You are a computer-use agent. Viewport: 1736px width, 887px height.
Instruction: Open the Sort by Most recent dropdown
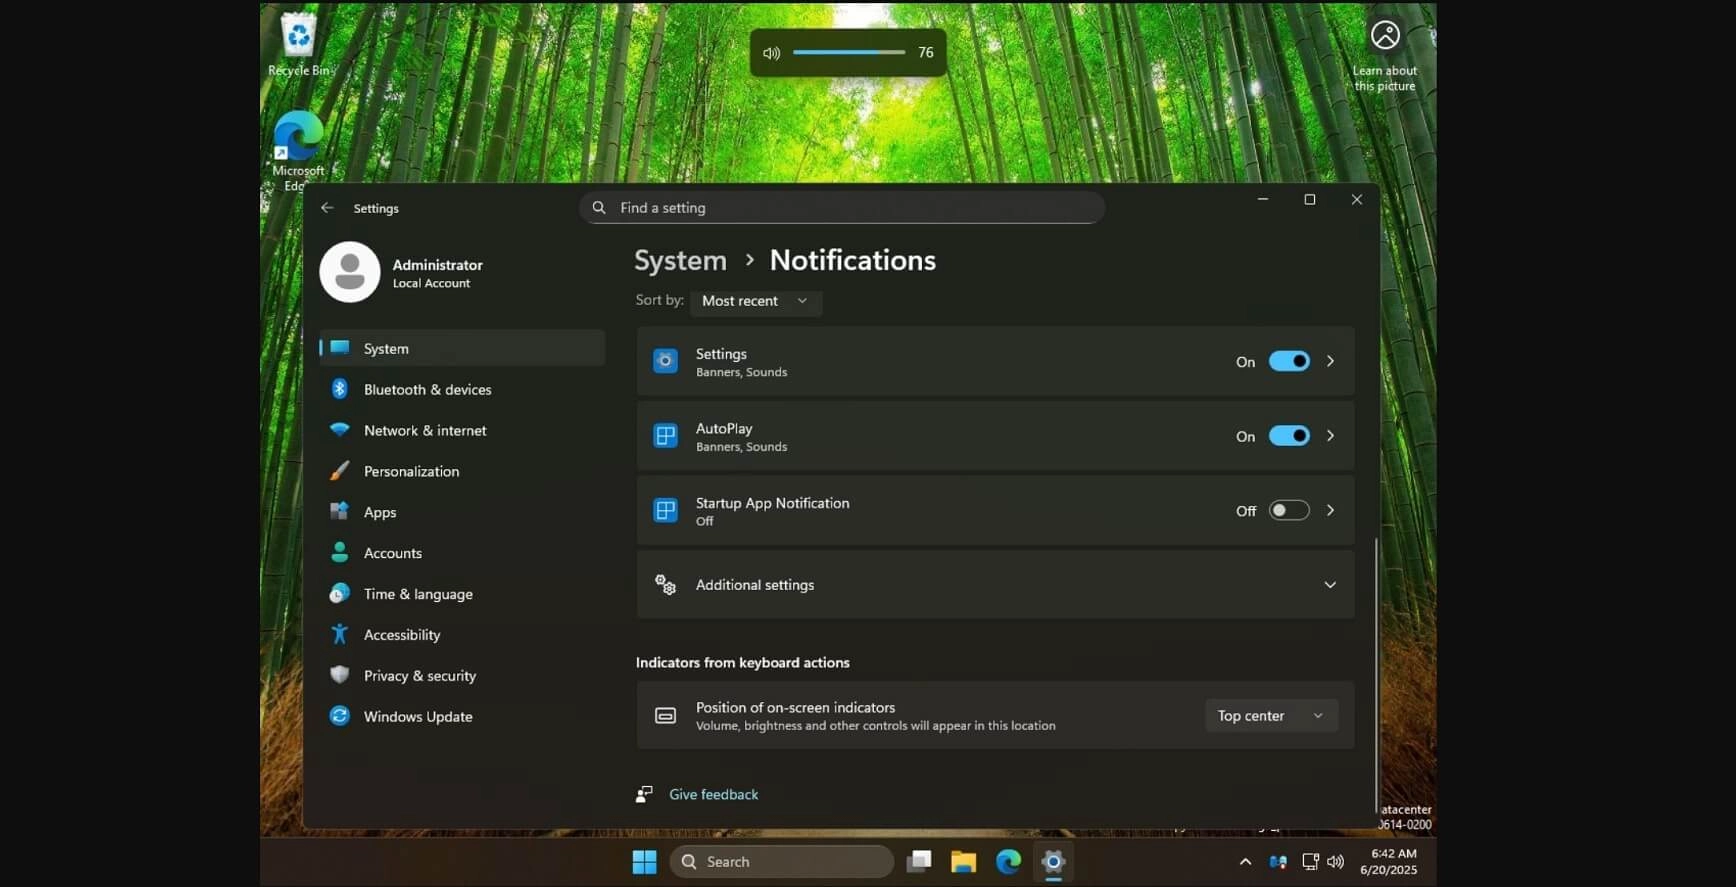click(756, 301)
